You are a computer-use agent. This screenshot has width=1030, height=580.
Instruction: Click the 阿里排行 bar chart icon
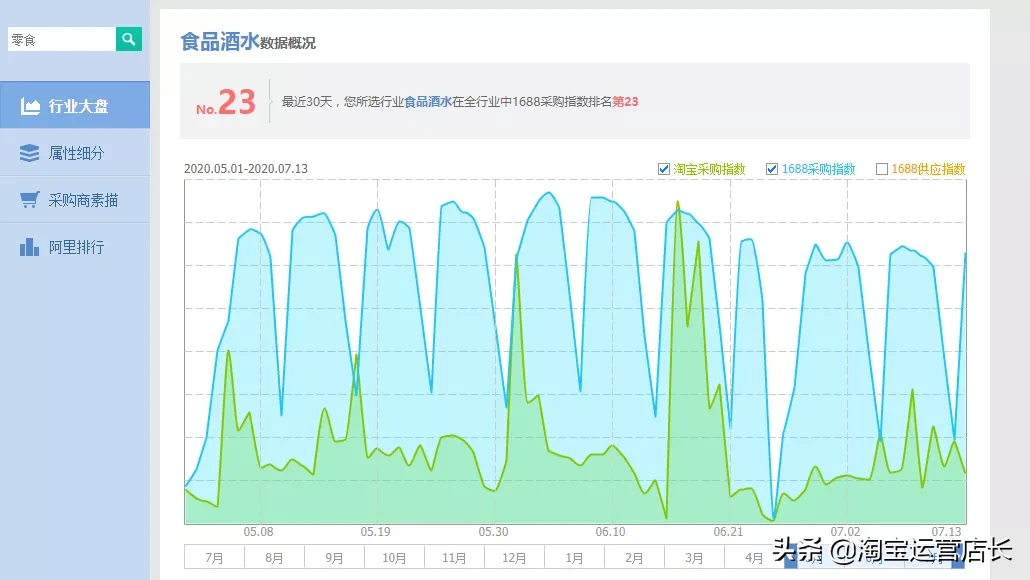pyautogui.click(x=30, y=247)
